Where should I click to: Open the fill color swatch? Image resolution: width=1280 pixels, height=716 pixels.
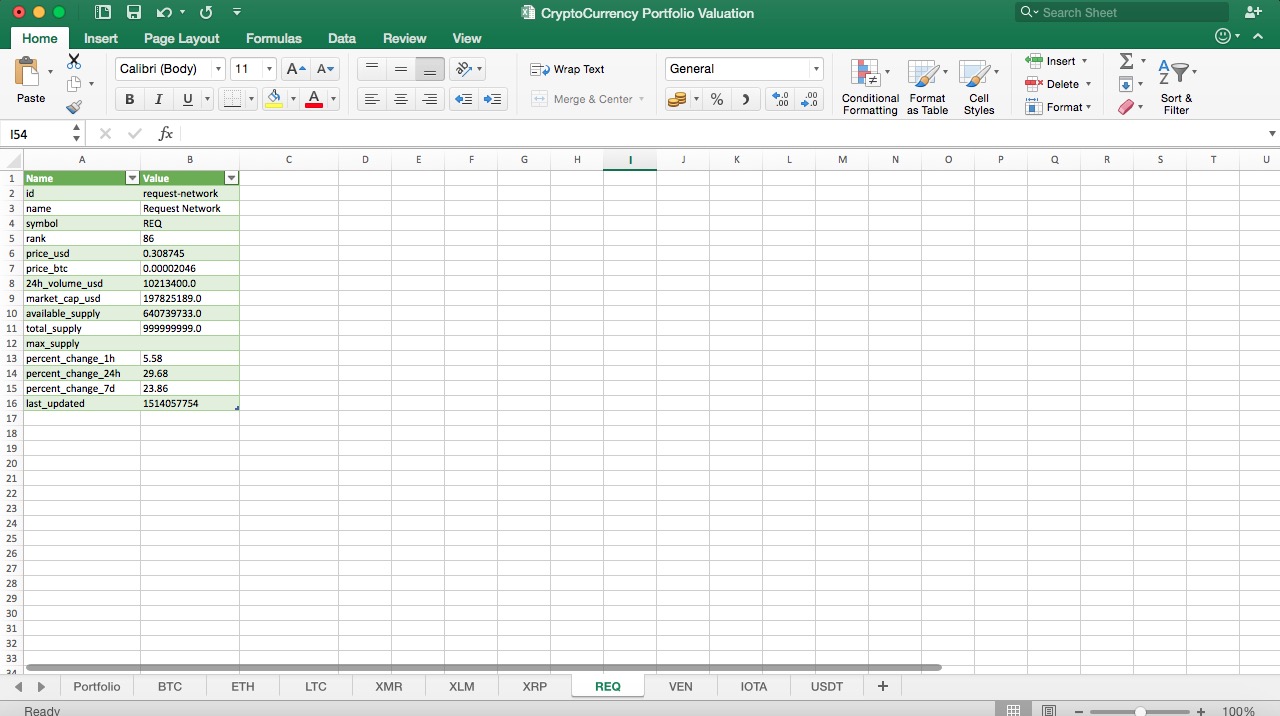point(272,99)
